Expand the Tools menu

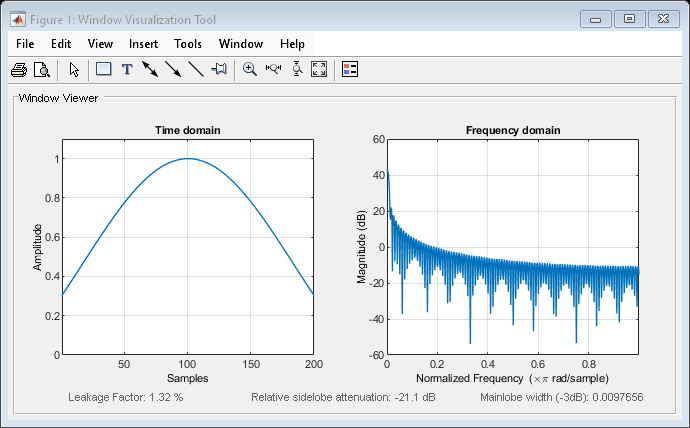pos(188,44)
